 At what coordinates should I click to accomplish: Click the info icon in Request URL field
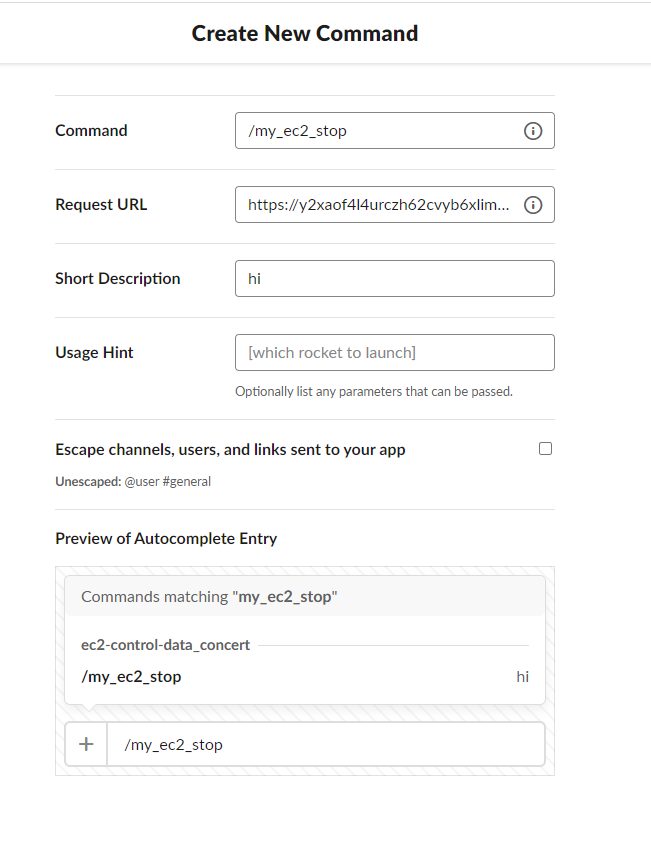coord(533,205)
